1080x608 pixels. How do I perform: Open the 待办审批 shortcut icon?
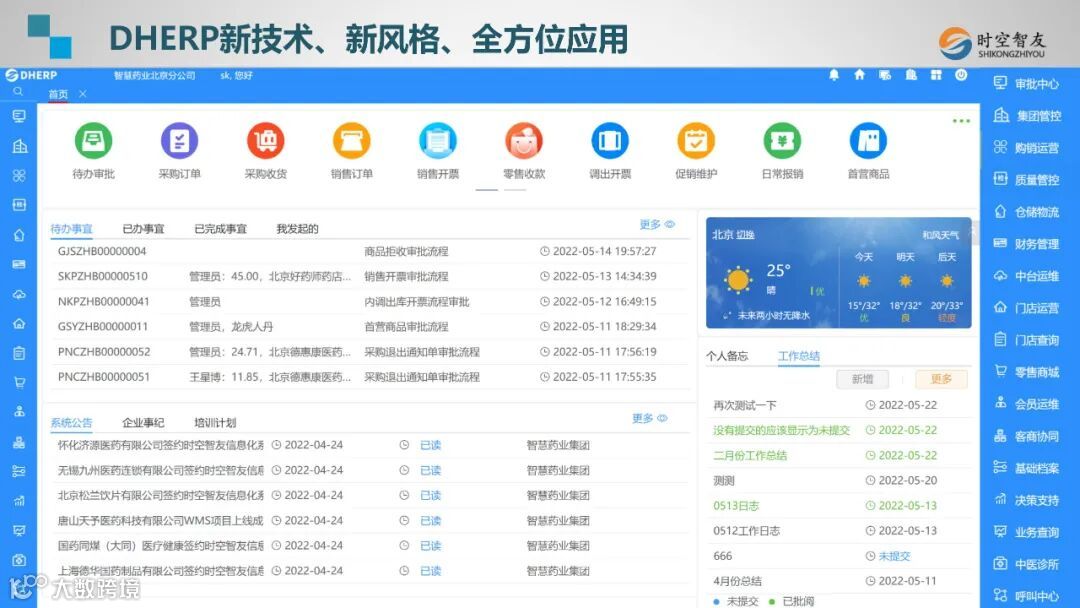[x=93, y=140]
